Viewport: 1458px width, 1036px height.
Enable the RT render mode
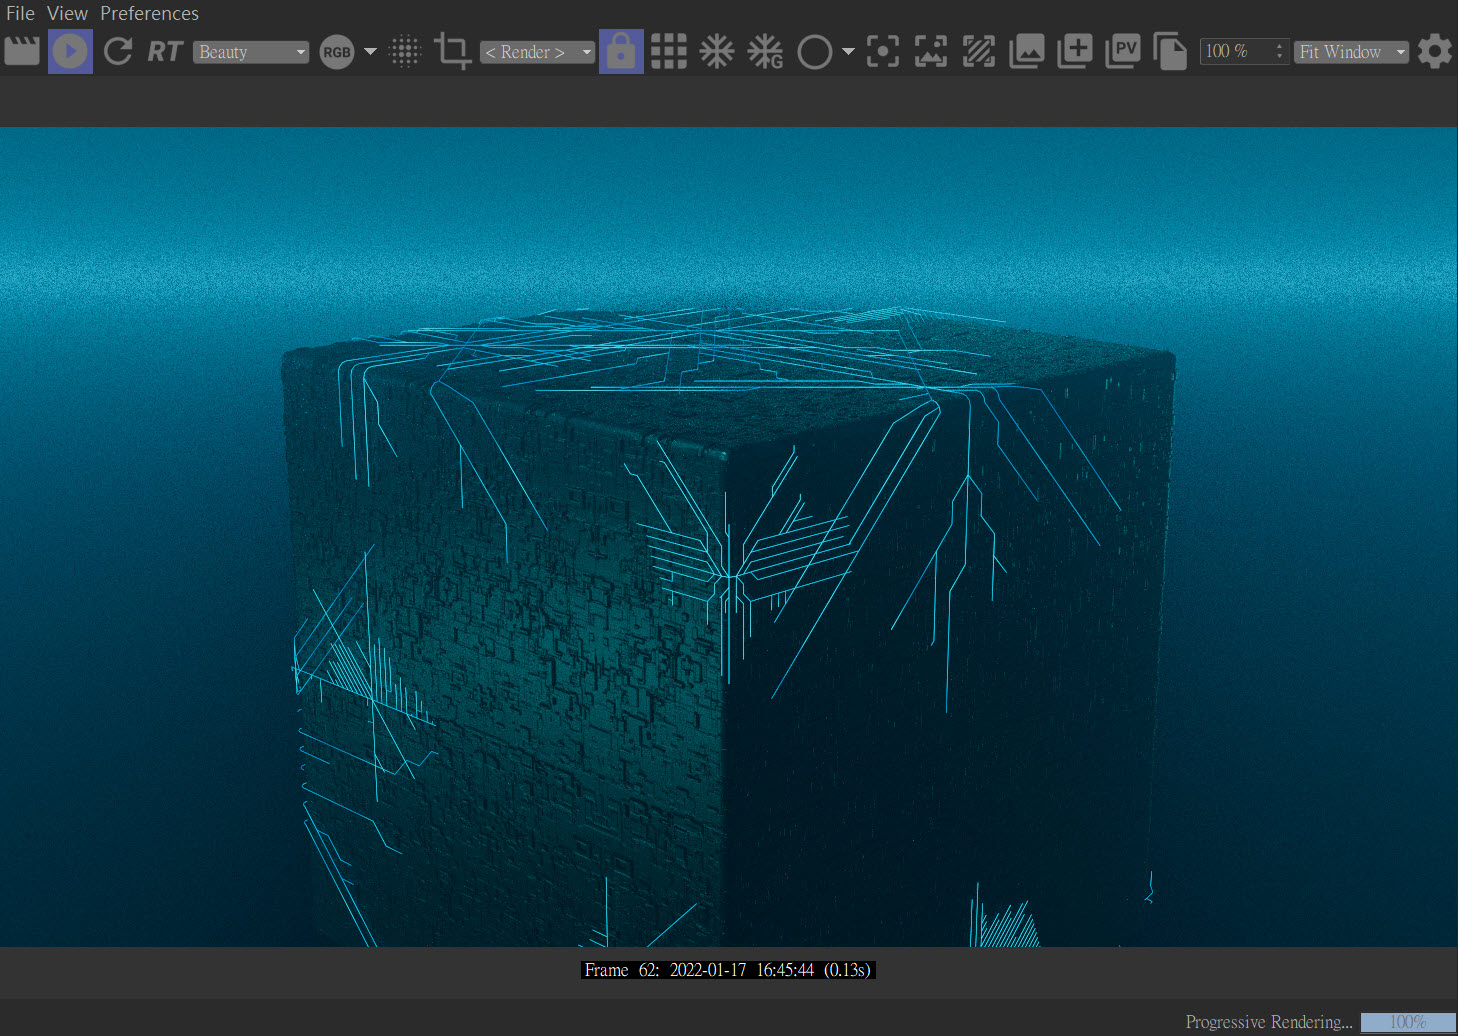(165, 51)
